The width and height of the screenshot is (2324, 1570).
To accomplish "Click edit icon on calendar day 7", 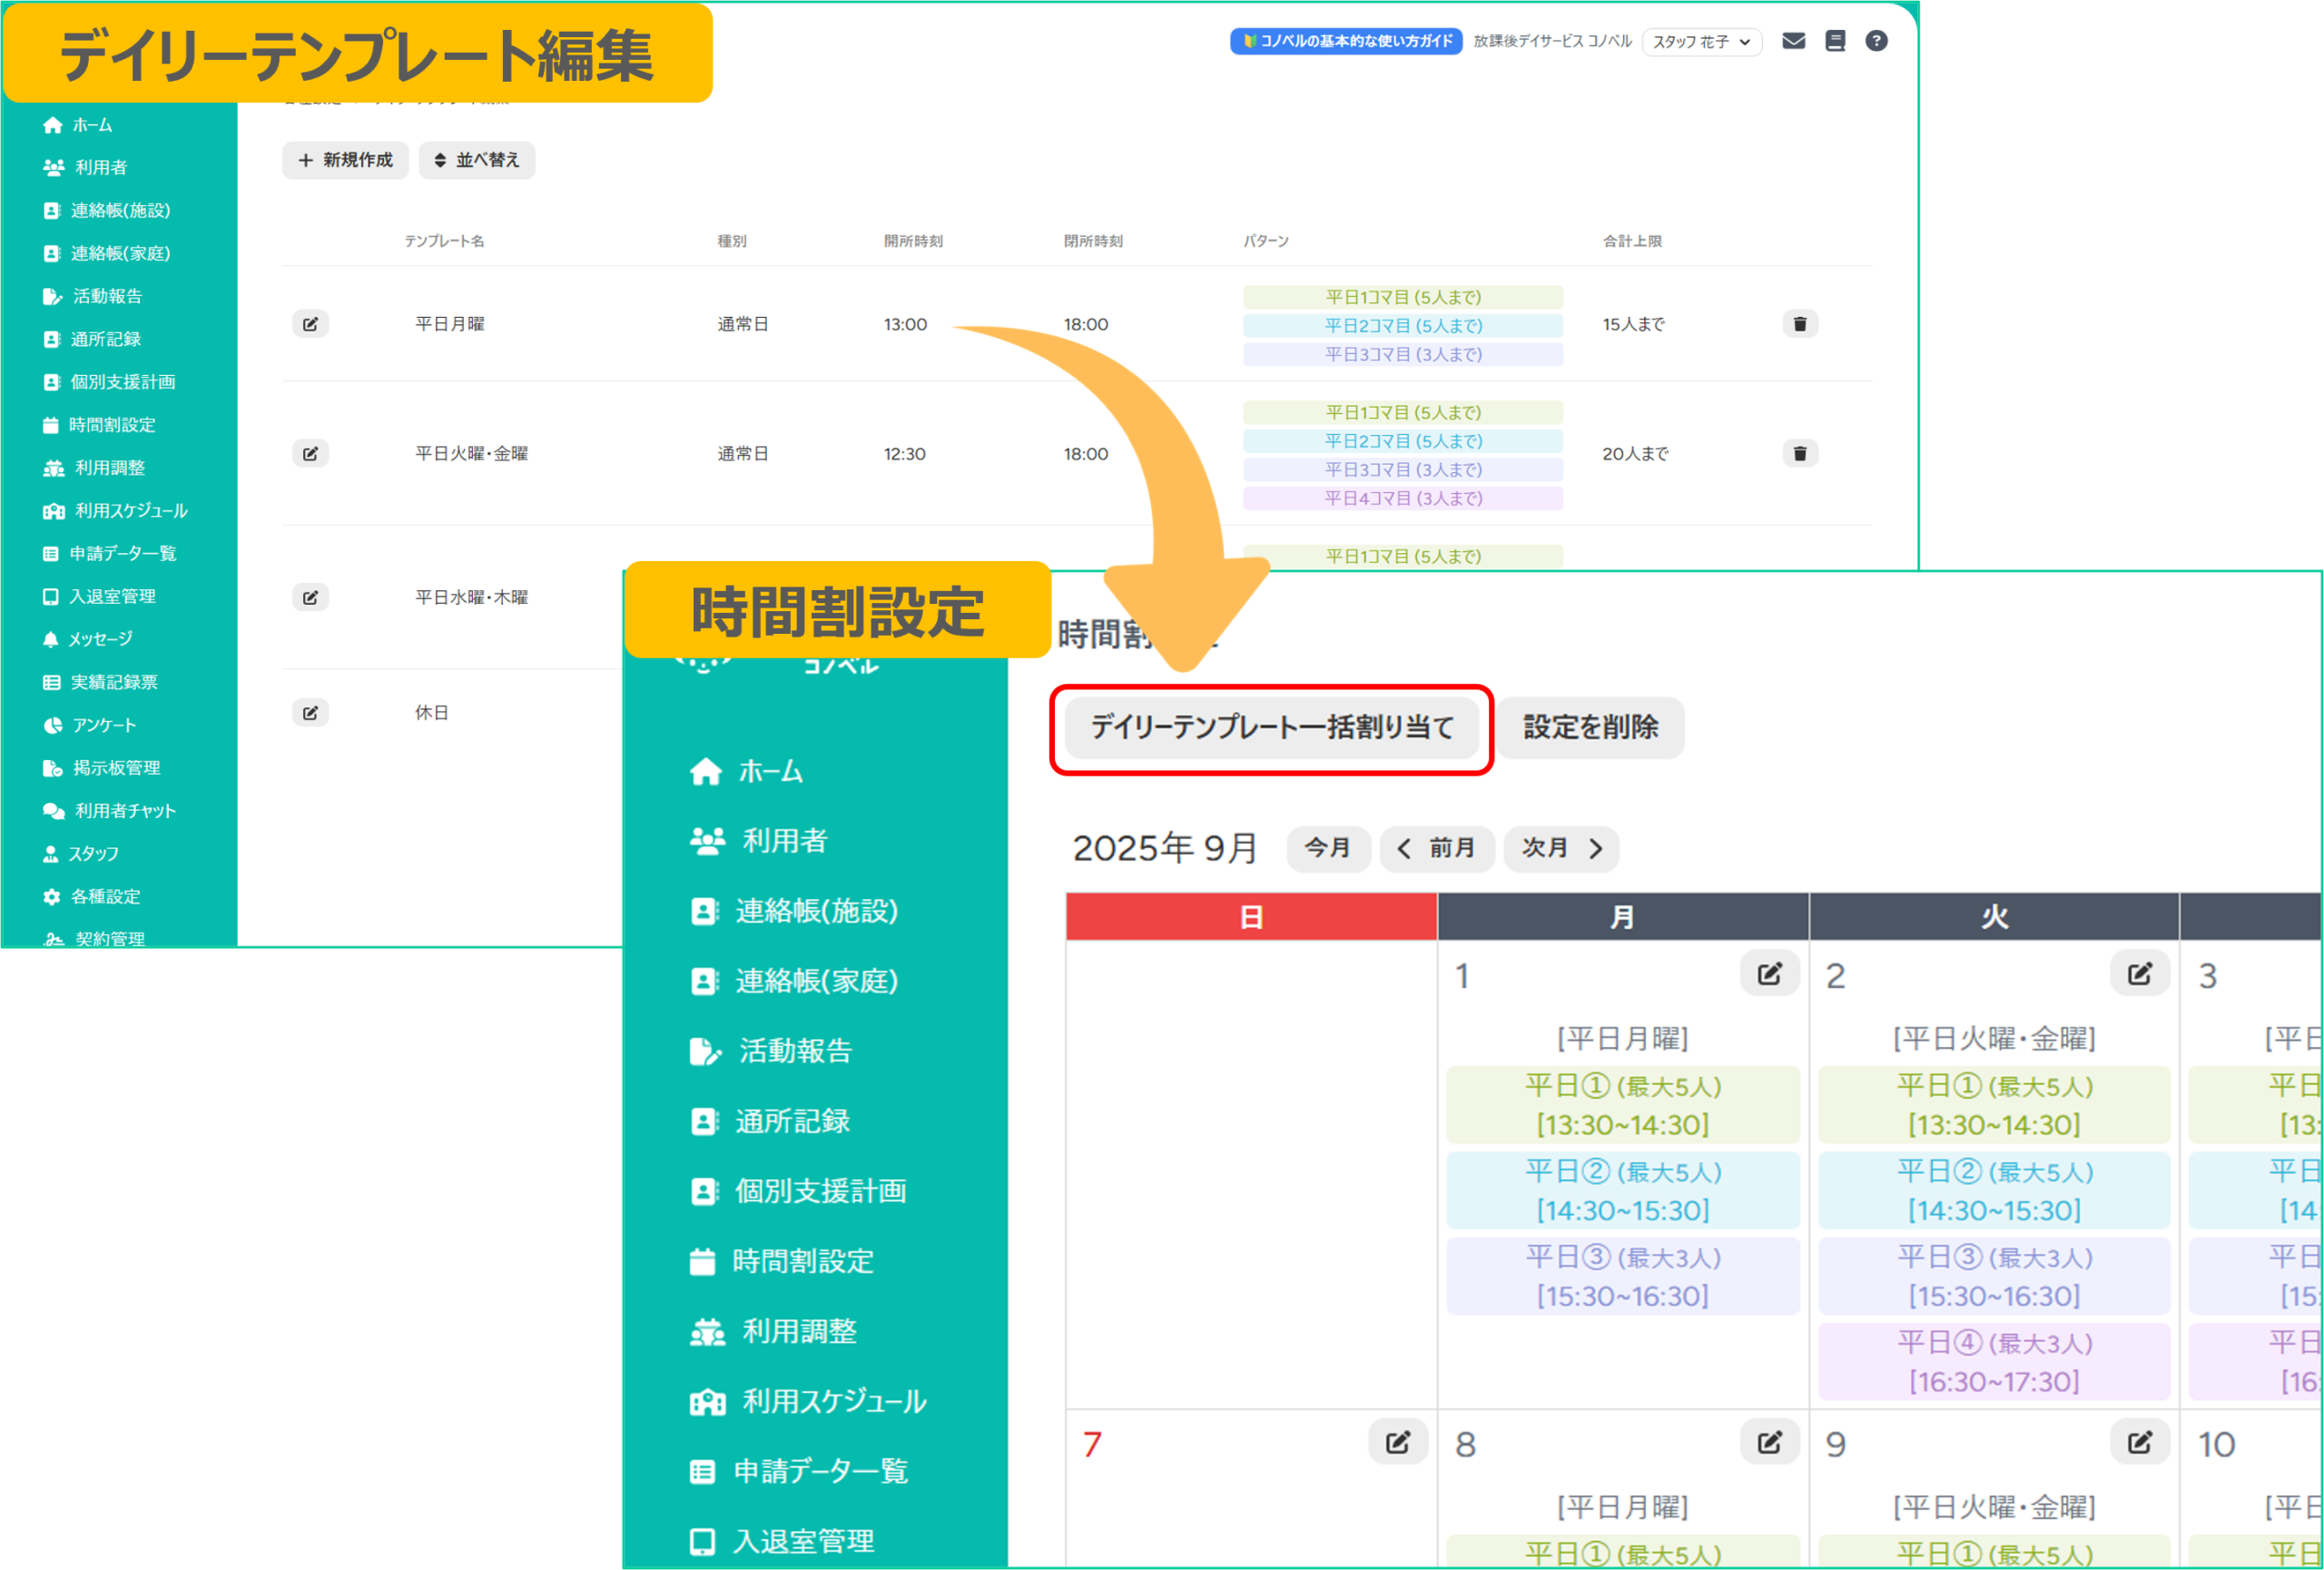I will (x=1397, y=1442).
